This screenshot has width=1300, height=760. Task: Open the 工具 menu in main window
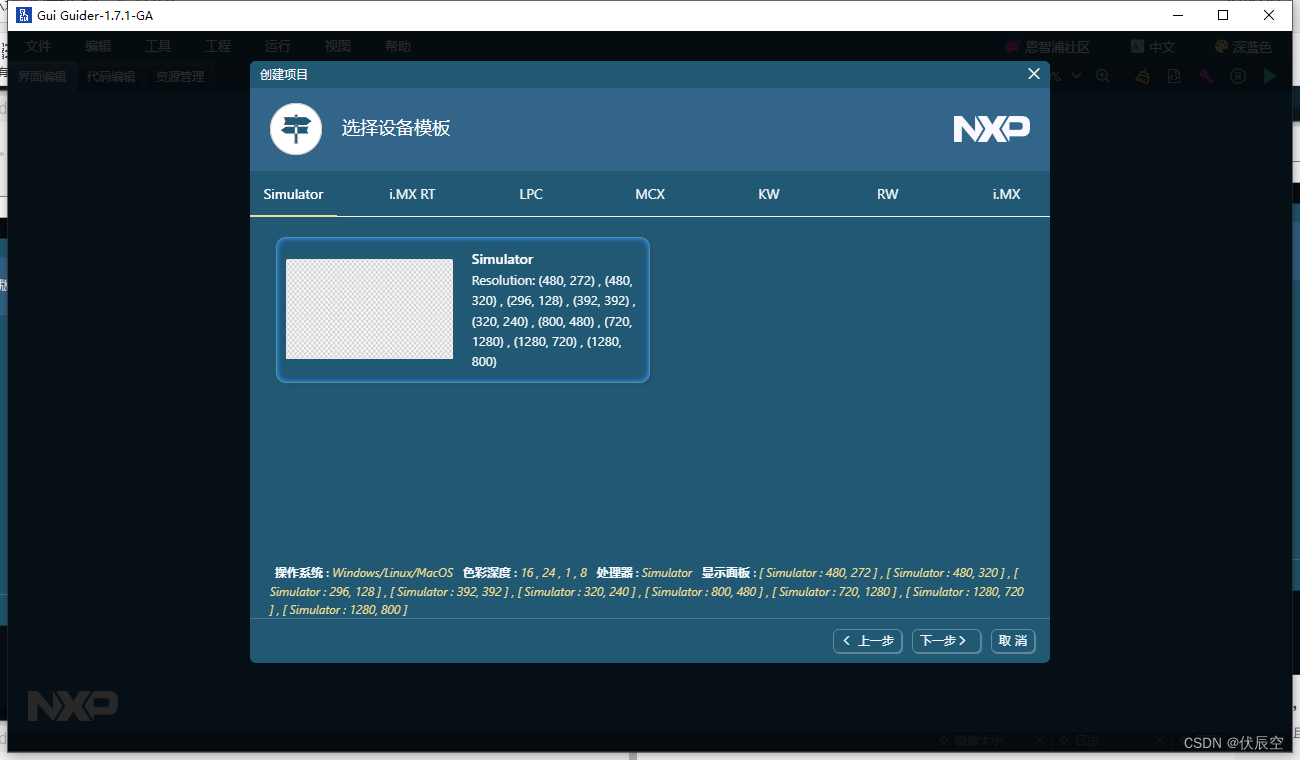coord(158,47)
